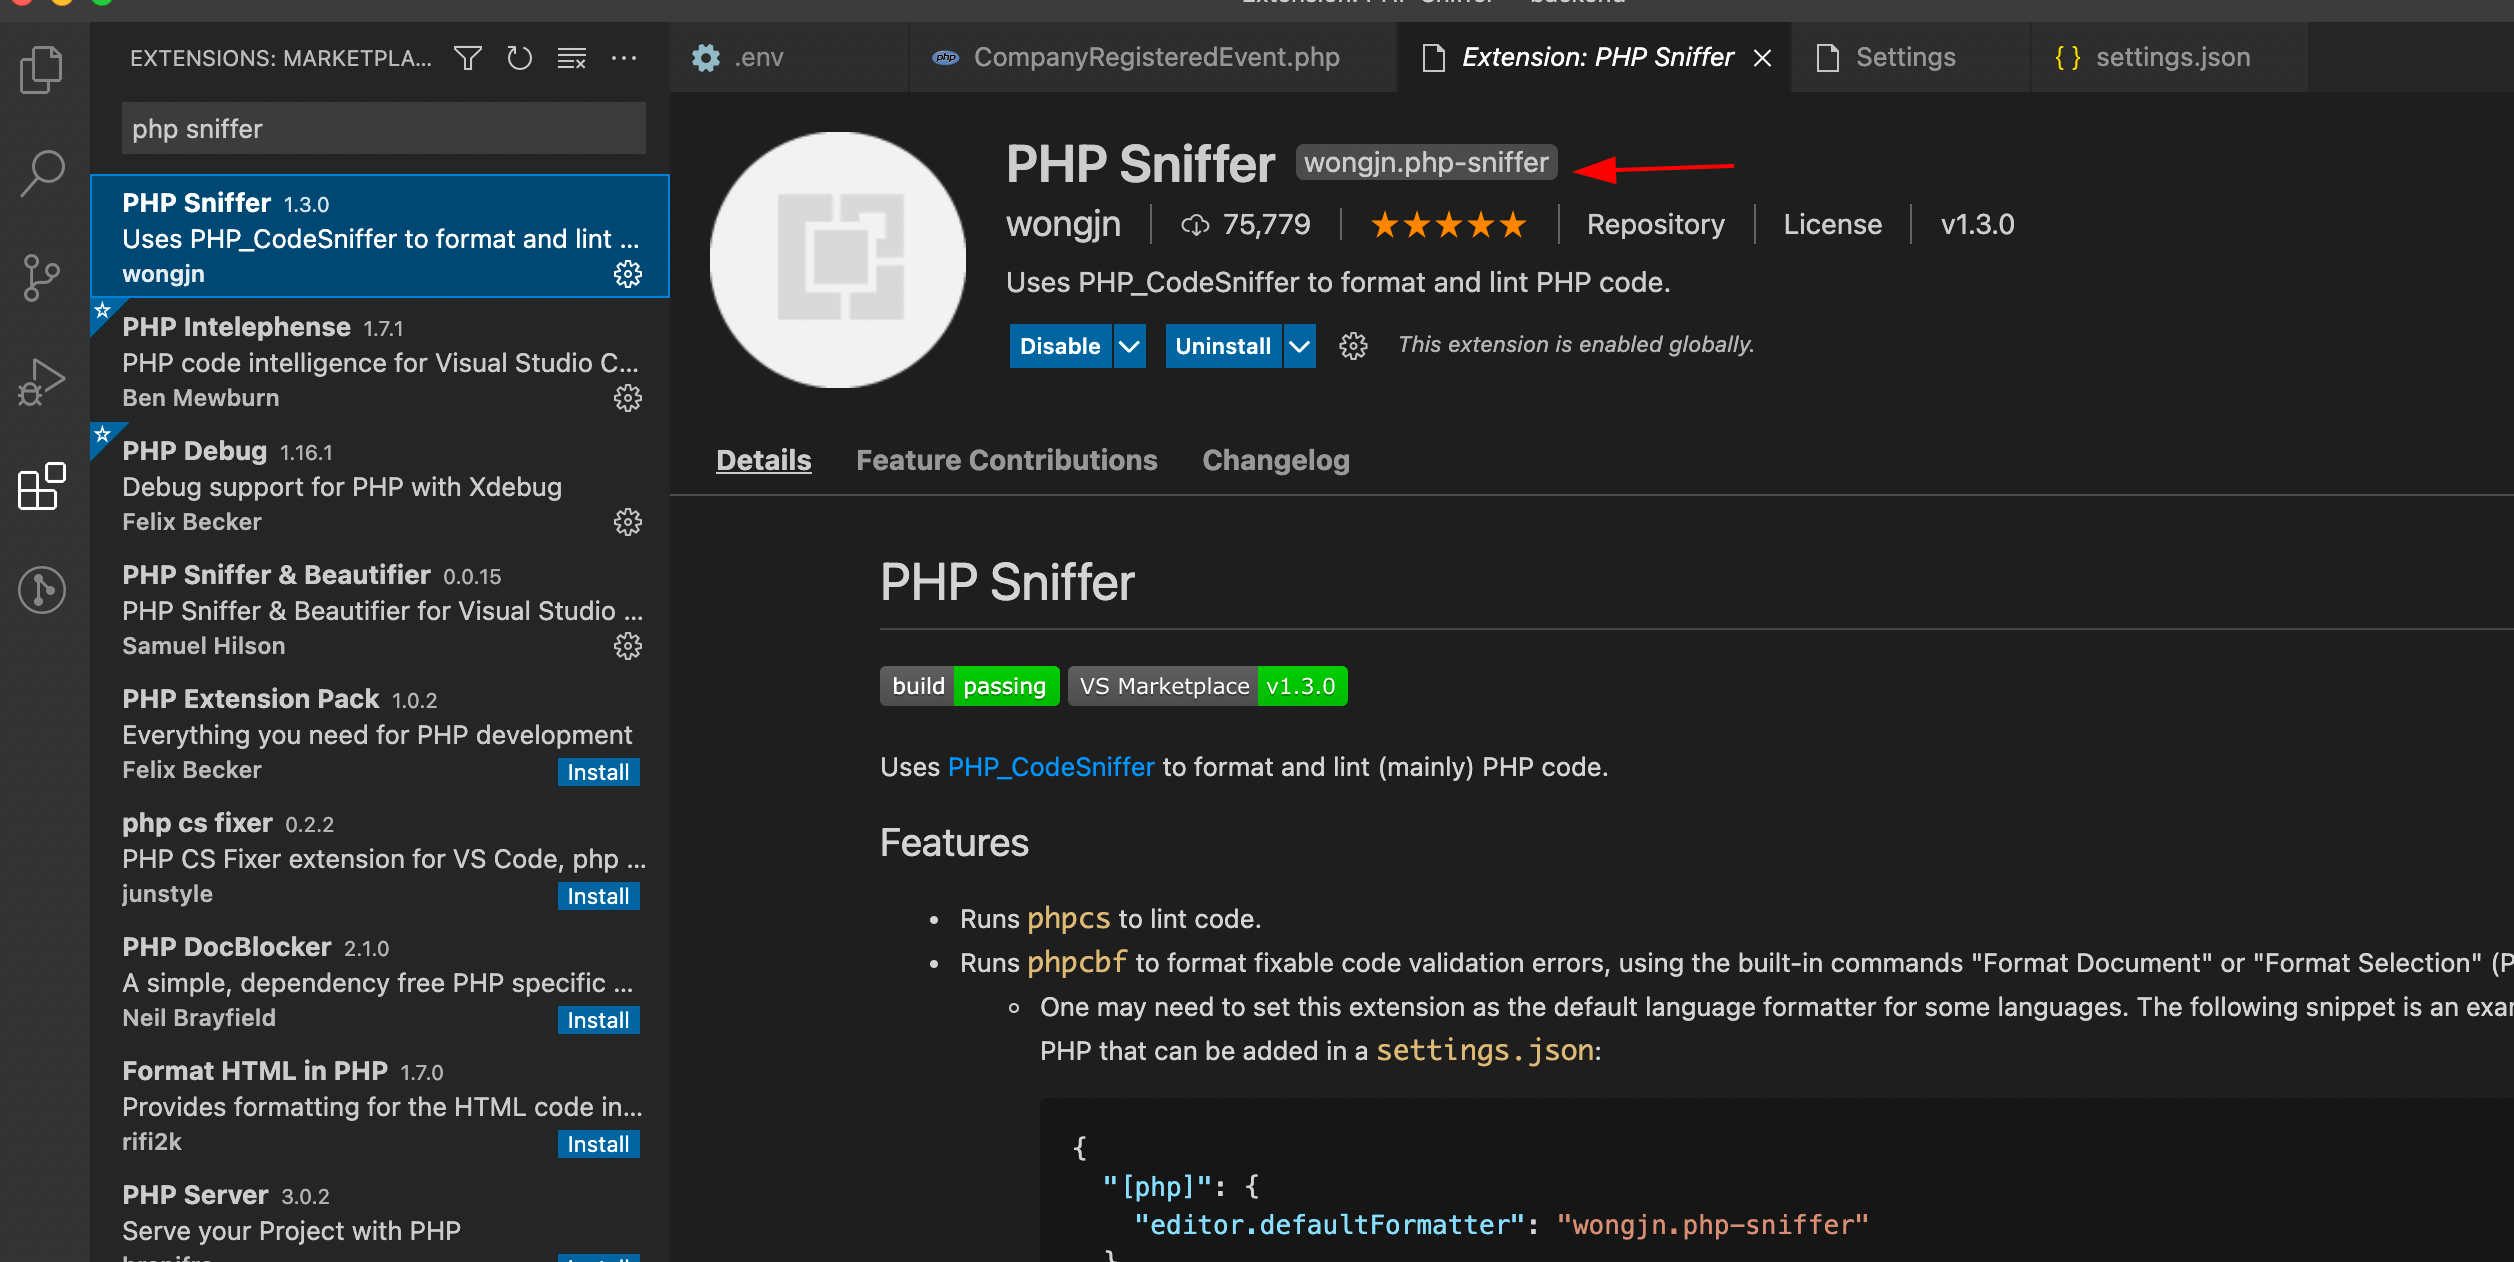Toggle the PHP Sniffer globally enabled state
Screen dimensions: 2514x1262
click(1059, 344)
